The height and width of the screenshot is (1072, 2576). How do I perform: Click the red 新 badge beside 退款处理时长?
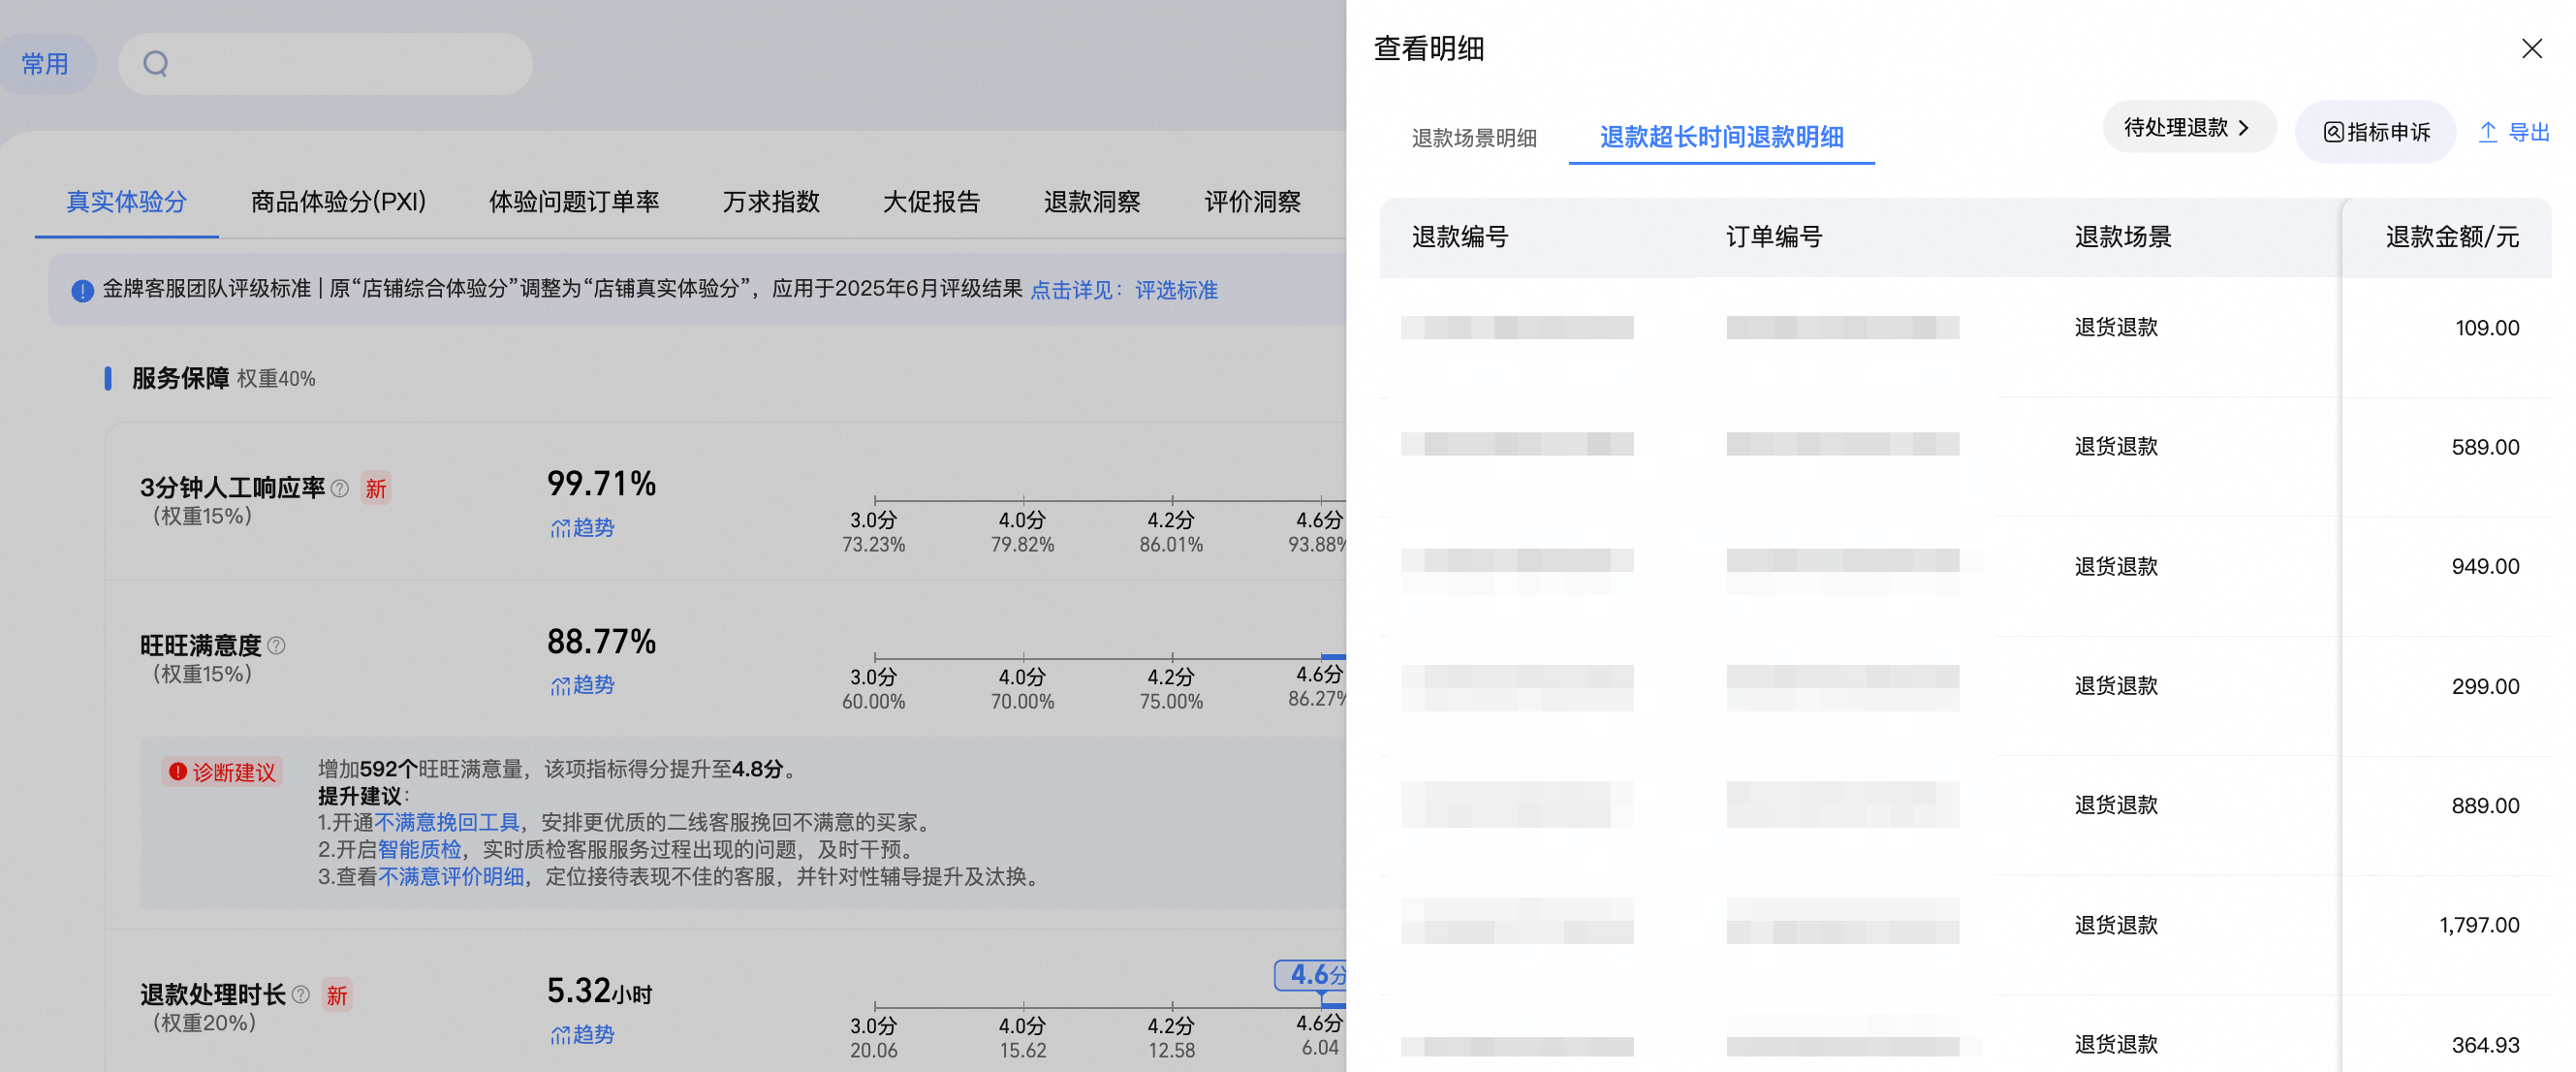[337, 995]
